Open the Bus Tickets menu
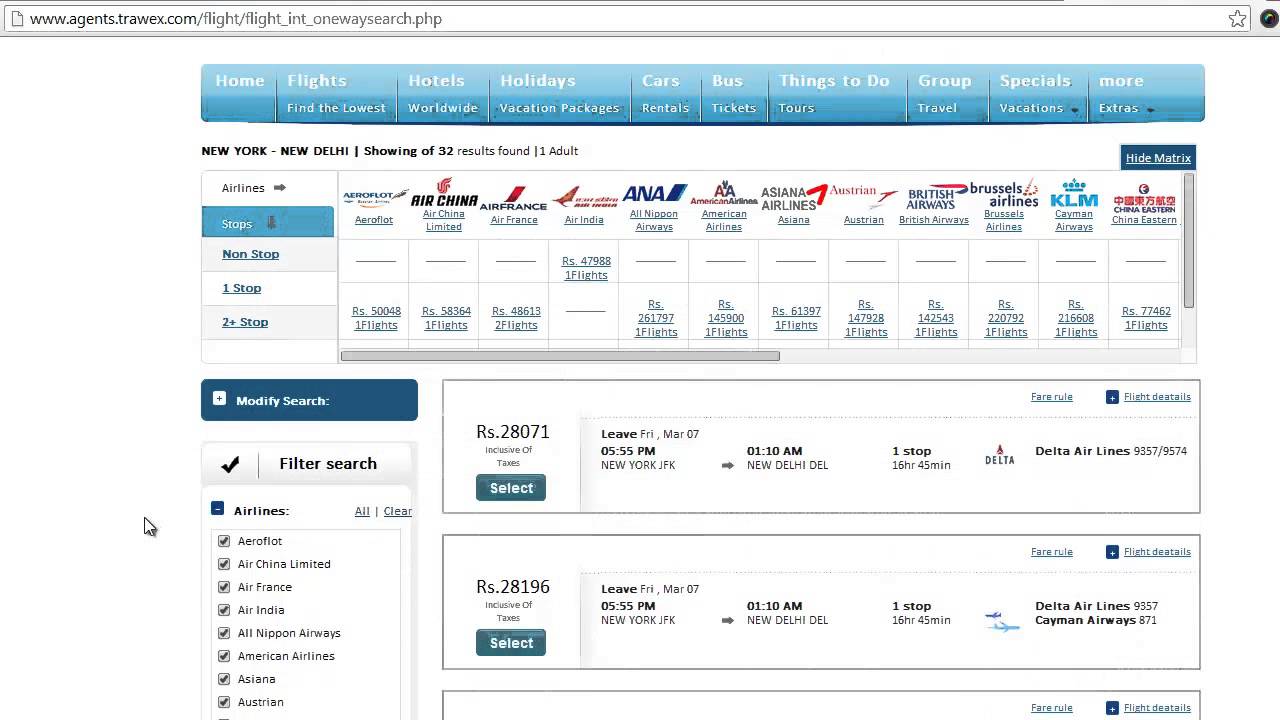Viewport: 1280px width, 720px height. click(734, 93)
